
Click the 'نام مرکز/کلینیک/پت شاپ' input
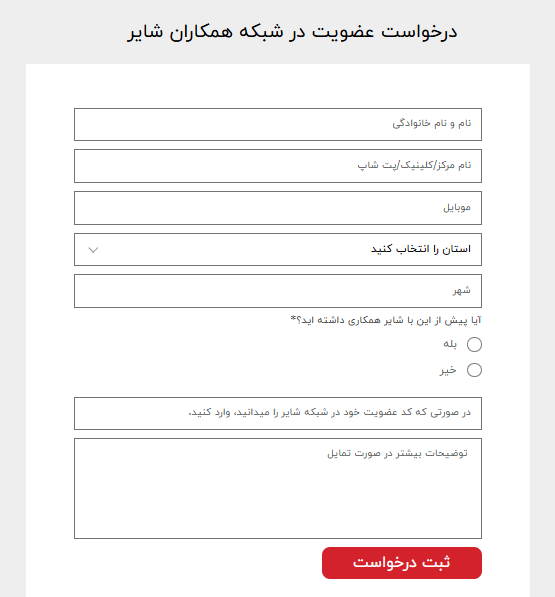click(x=278, y=166)
